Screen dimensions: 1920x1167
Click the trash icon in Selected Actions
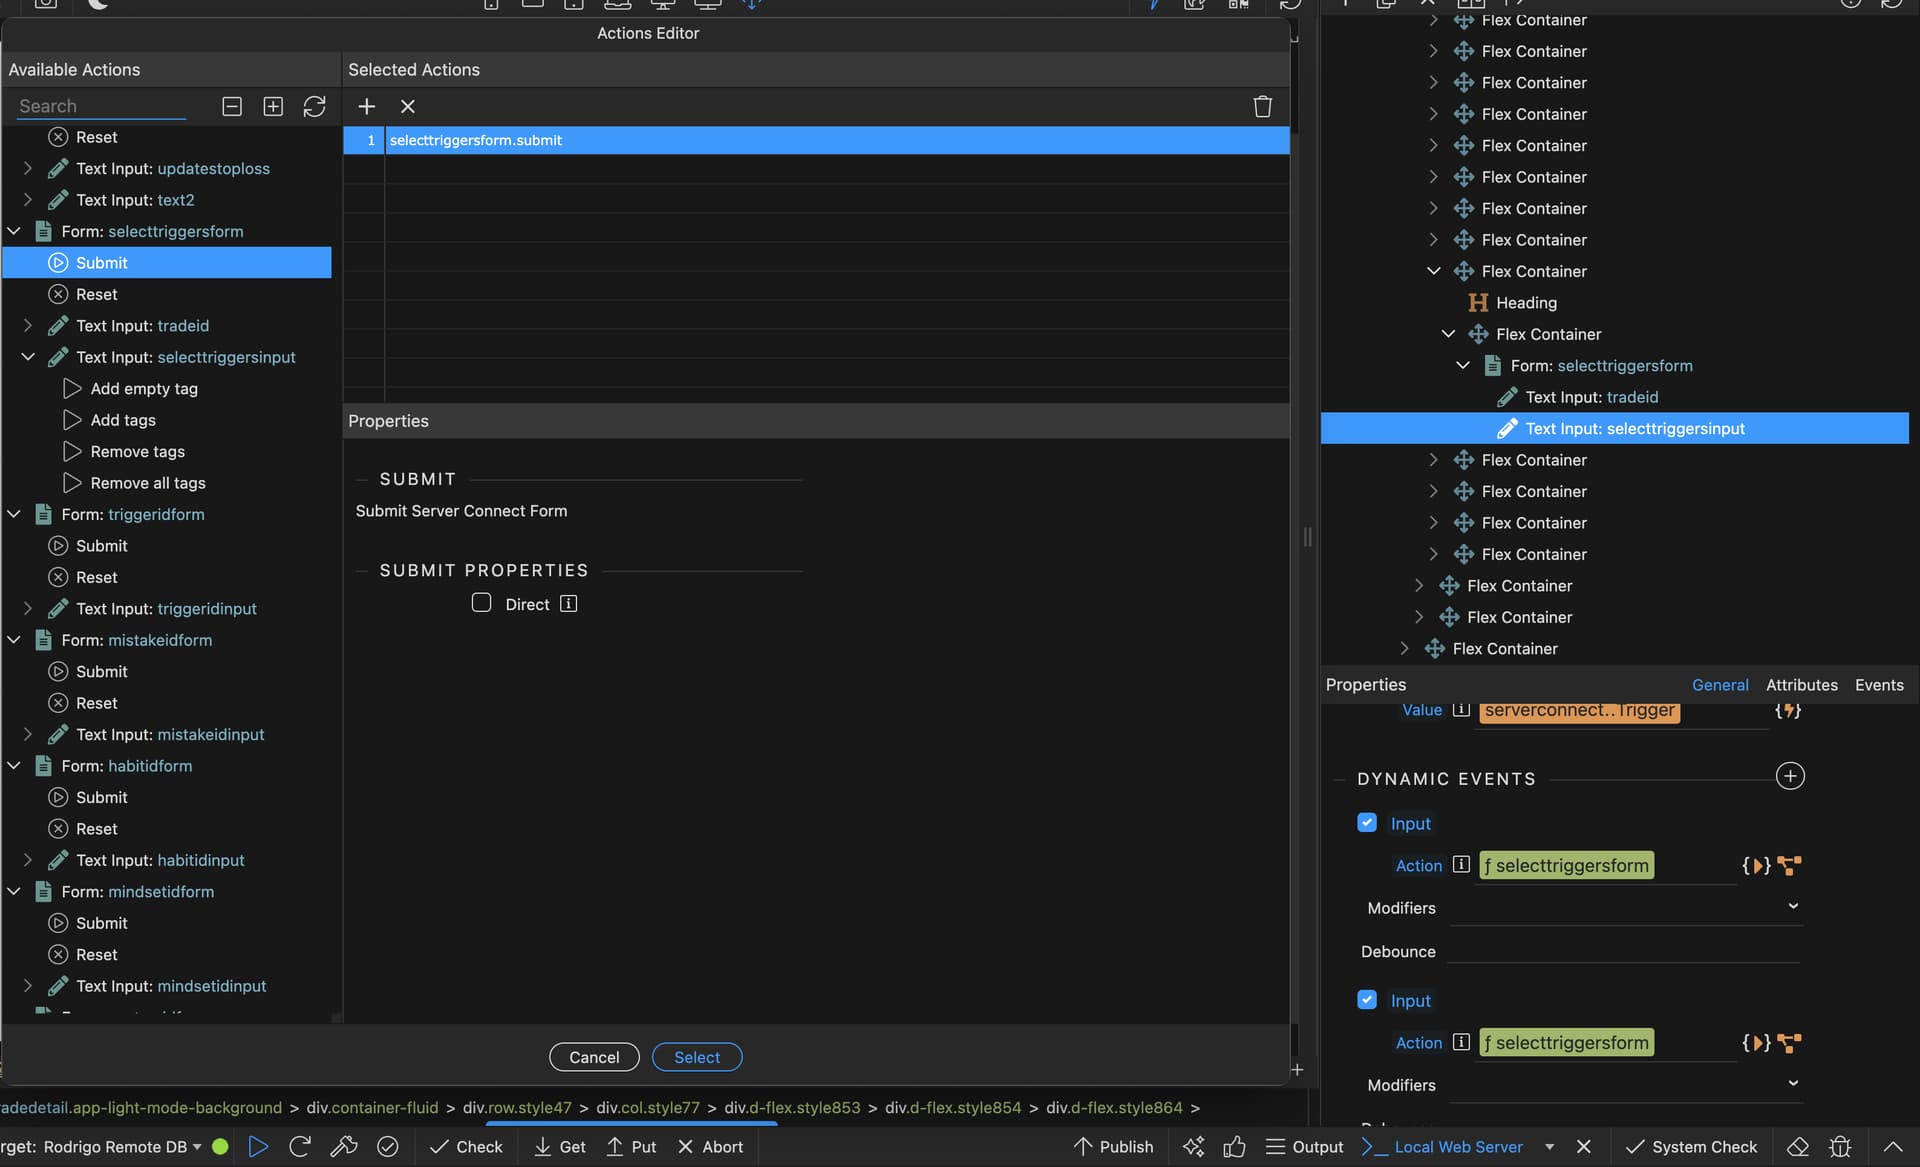1262,106
